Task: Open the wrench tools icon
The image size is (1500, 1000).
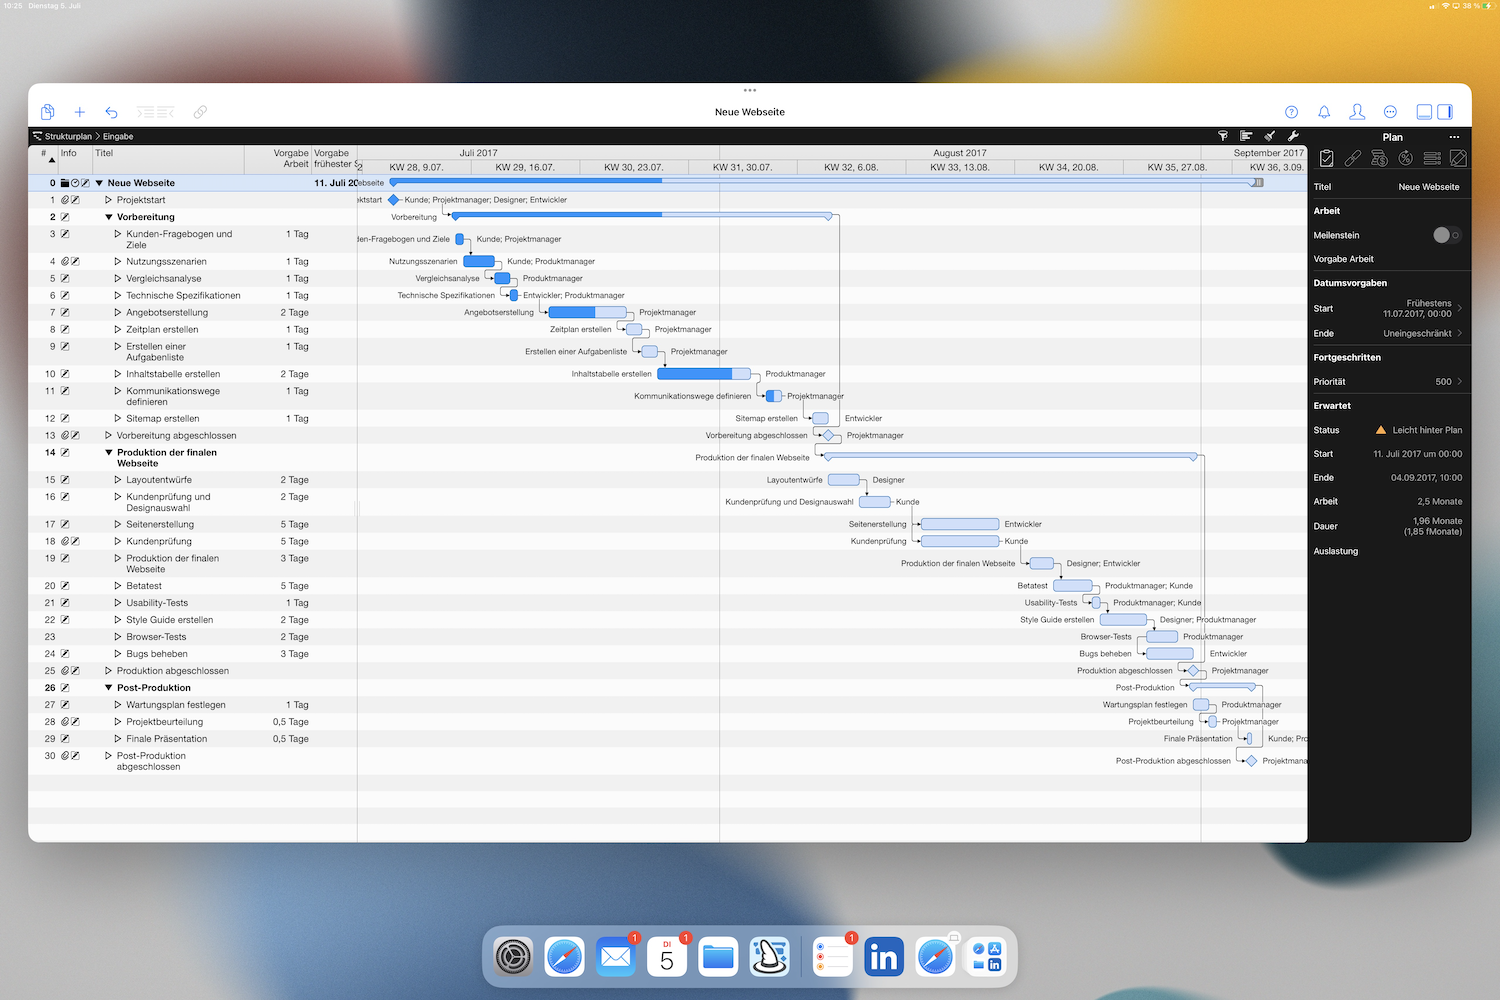Action: tap(1292, 136)
